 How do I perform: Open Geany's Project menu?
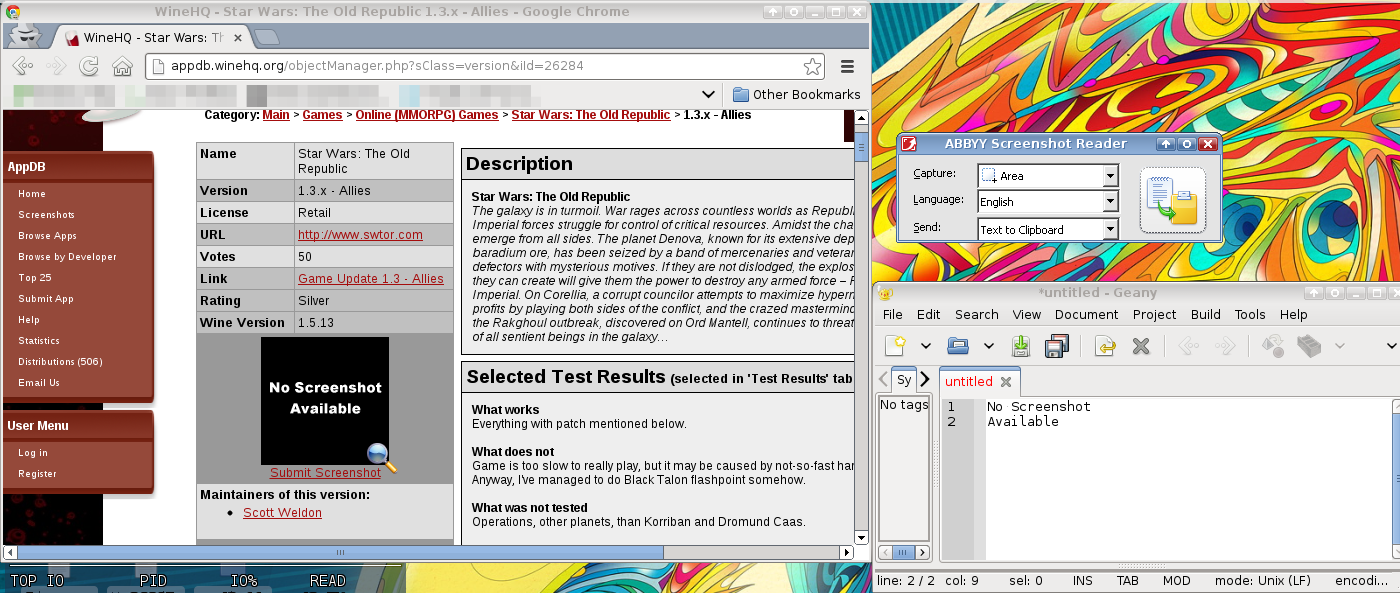[1154, 314]
